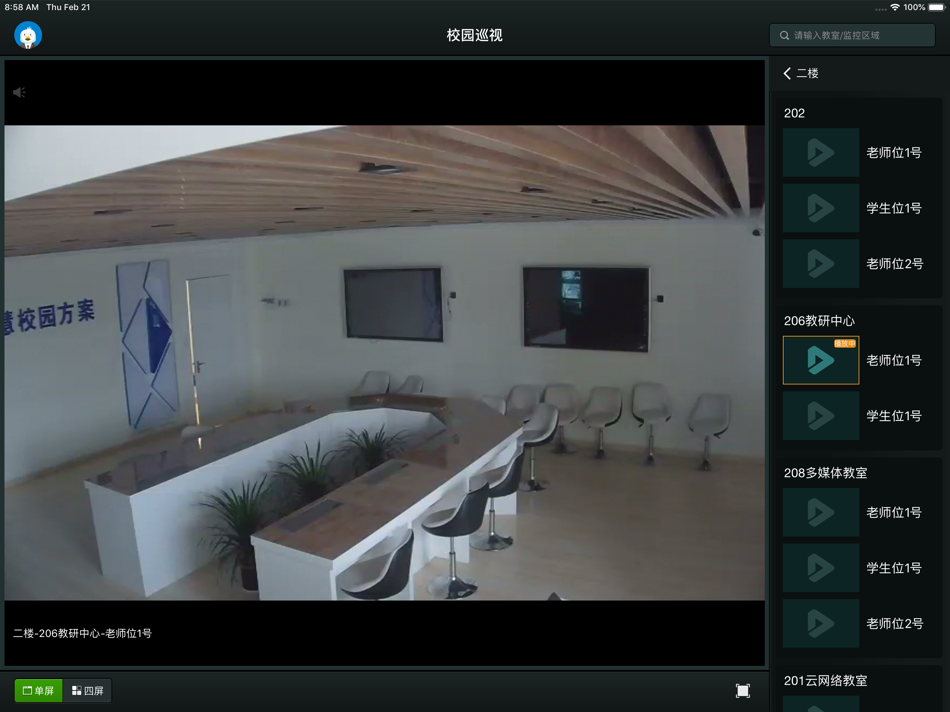
Task: Focus the 请输入教室/监控区域 search field
Action: (852, 35)
